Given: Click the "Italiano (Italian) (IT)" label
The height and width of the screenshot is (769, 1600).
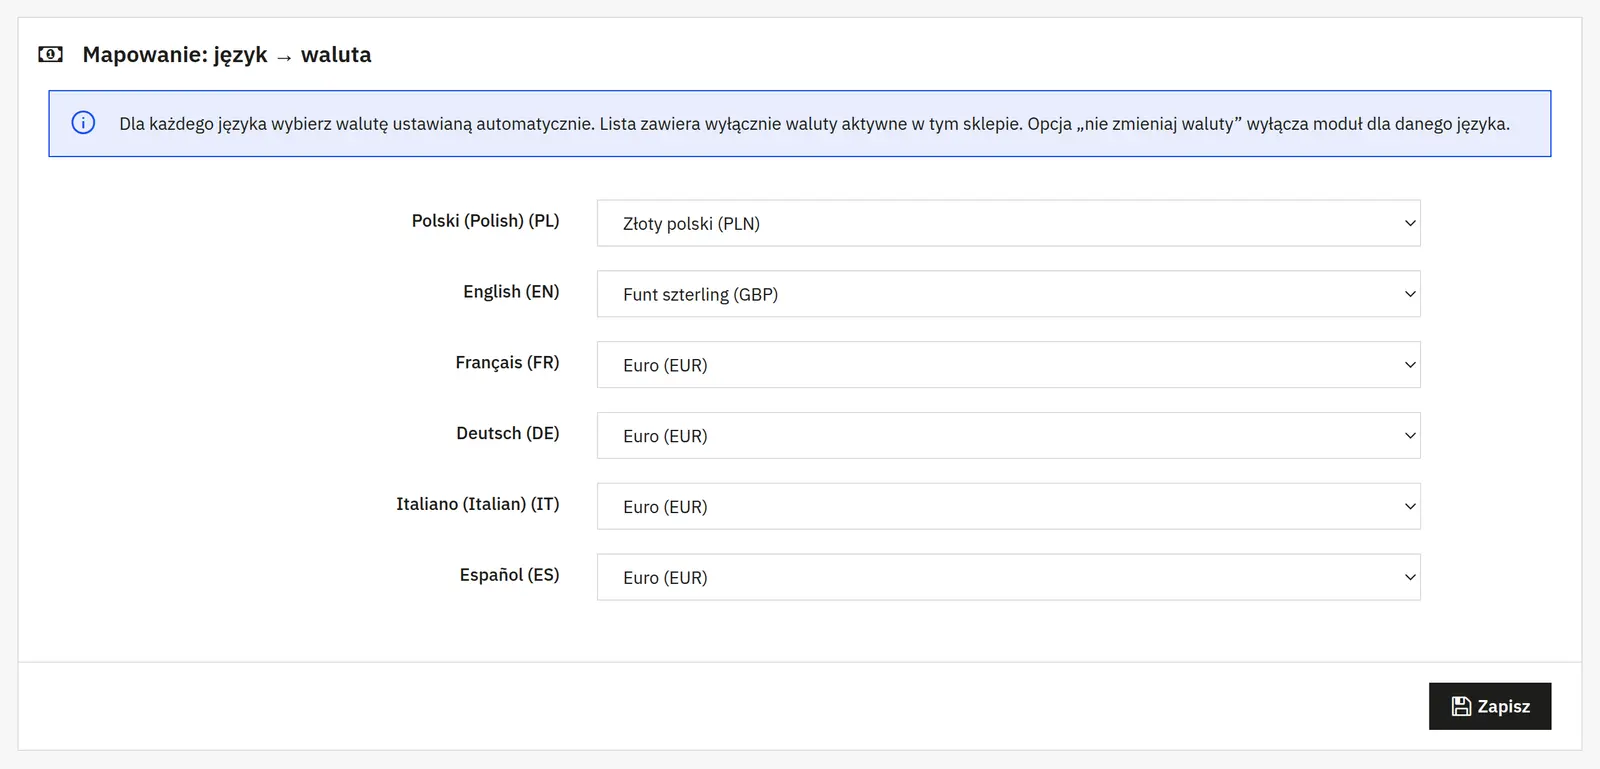Looking at the screenshot, I should (x=478, y=504).
